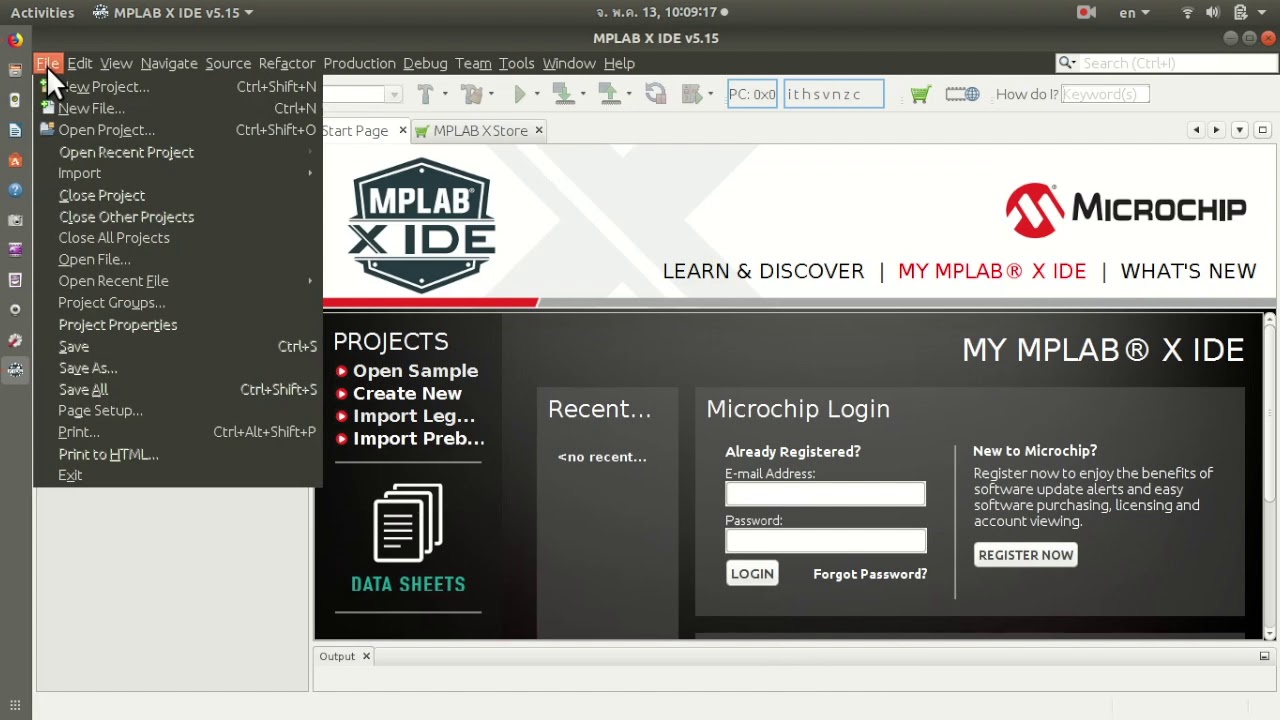1280x720 pixels.
Task: Select New File menu entry
Action: [177, 108]
